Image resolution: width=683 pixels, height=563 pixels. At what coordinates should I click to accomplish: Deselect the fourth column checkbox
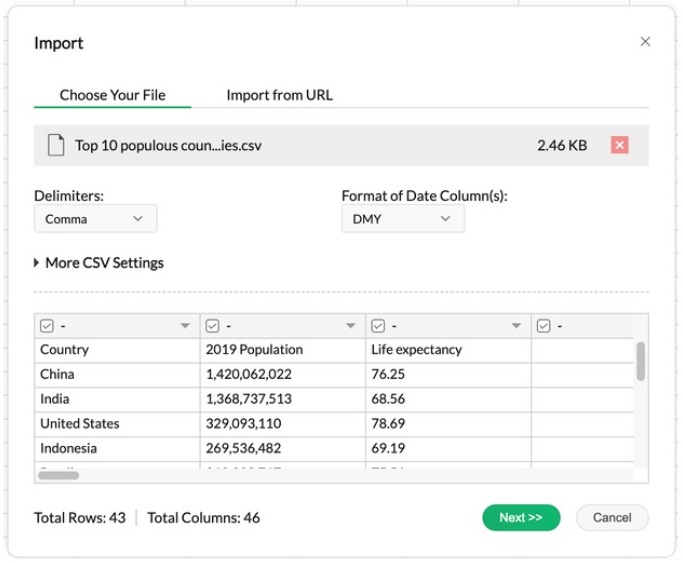543,326
